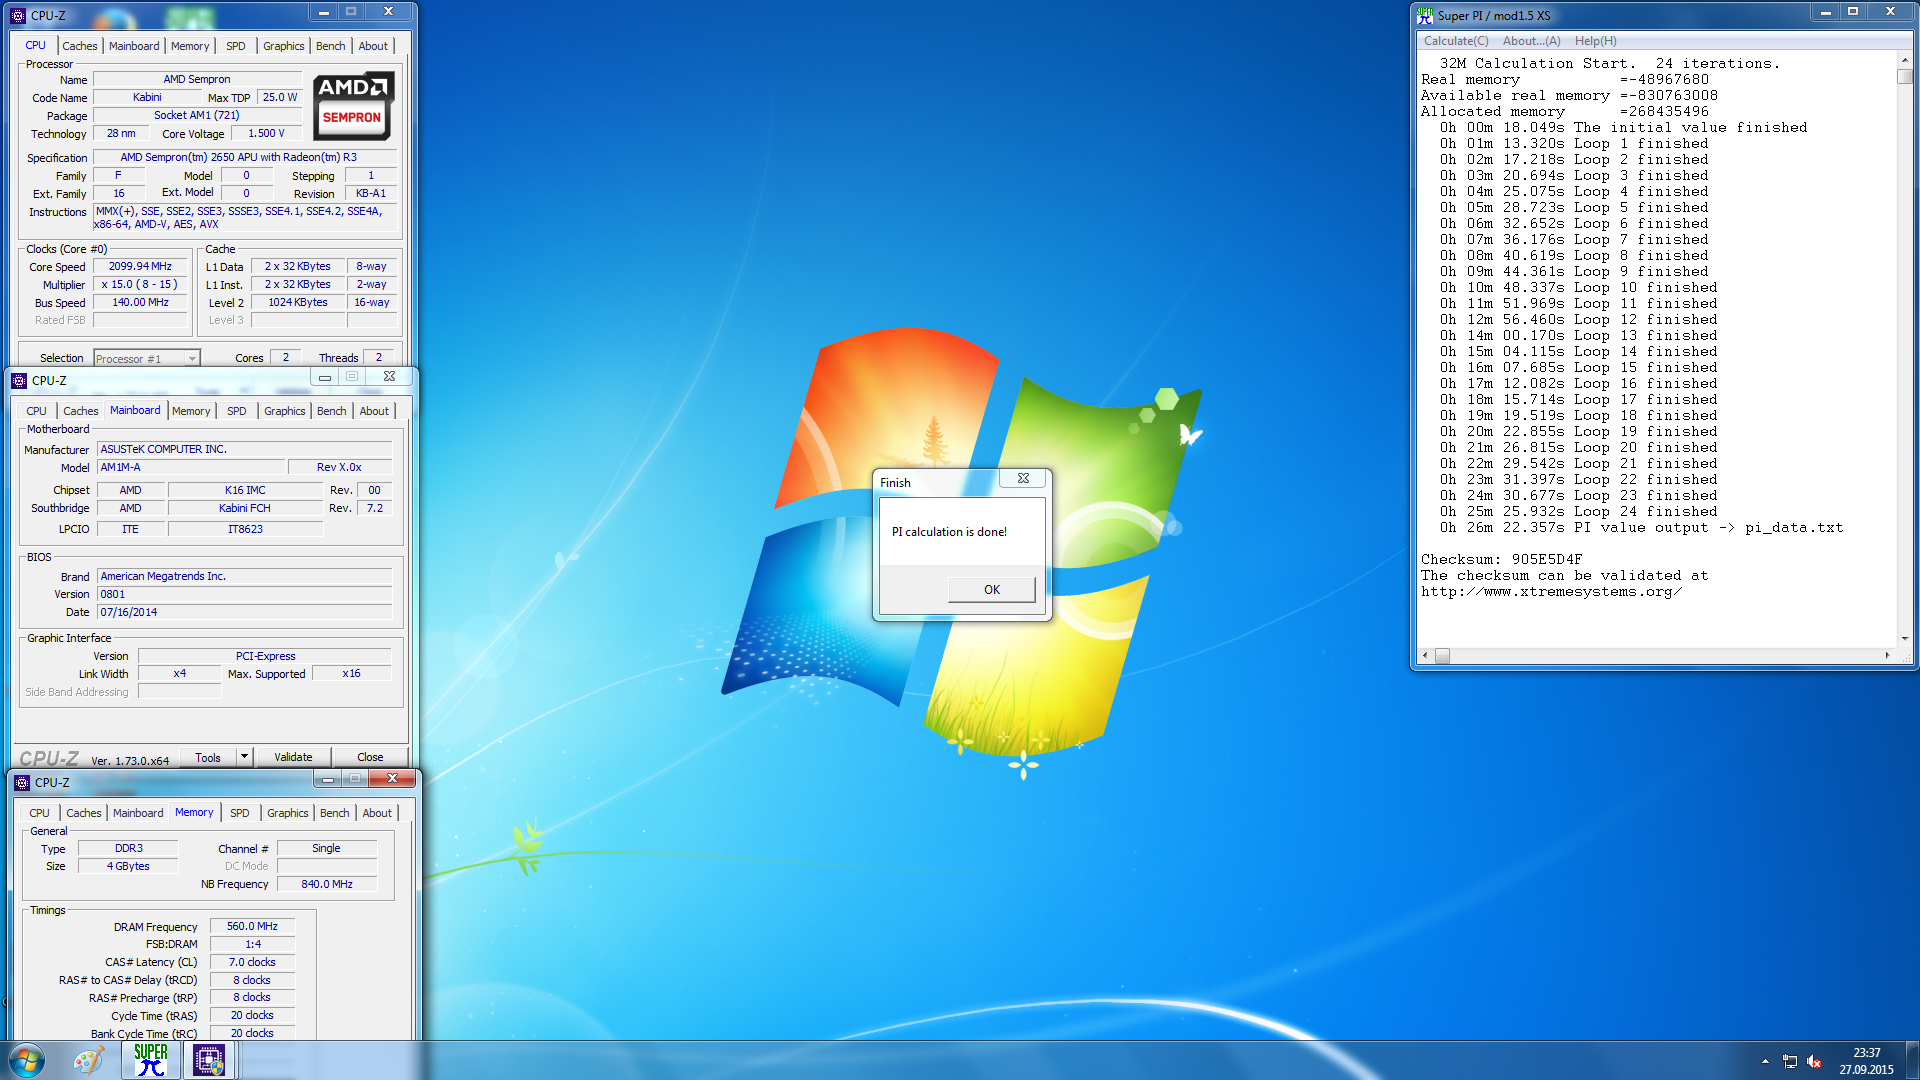Open the SPD tab in Mainboard CPU-Z window

point(236,411)
